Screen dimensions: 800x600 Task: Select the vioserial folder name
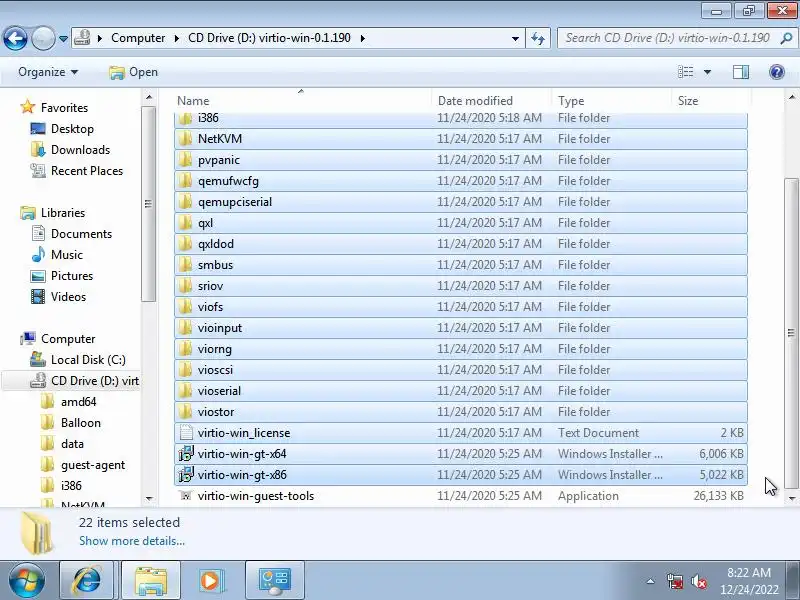219,390
